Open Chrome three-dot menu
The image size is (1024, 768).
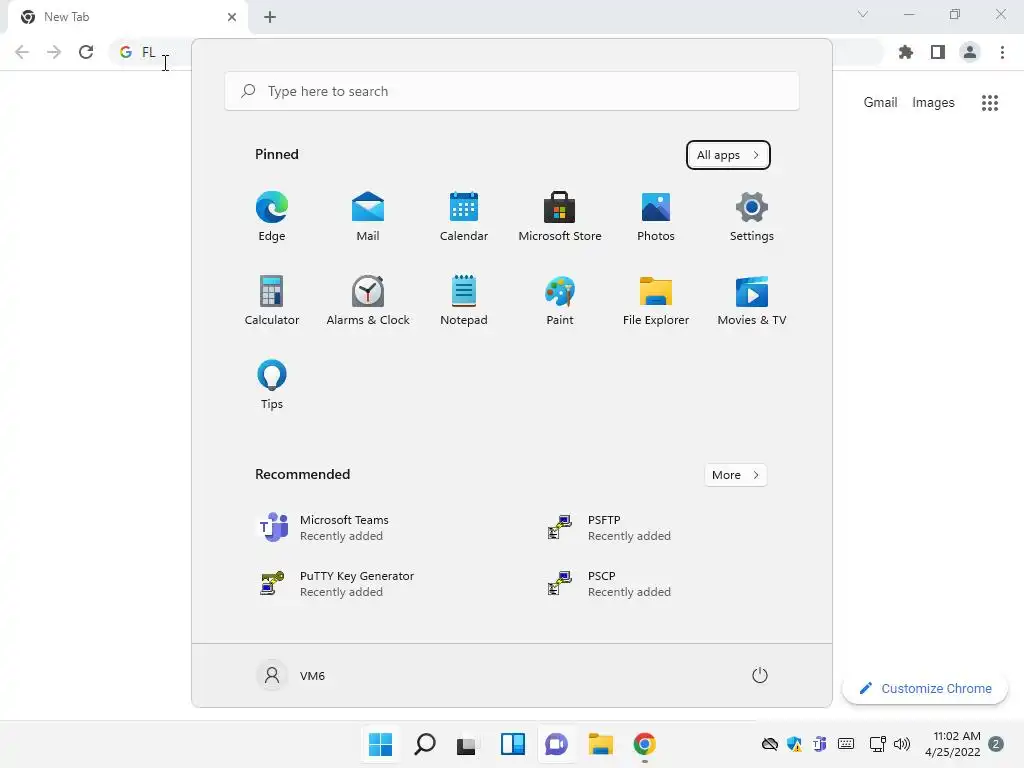click(x=1002, y=52)
